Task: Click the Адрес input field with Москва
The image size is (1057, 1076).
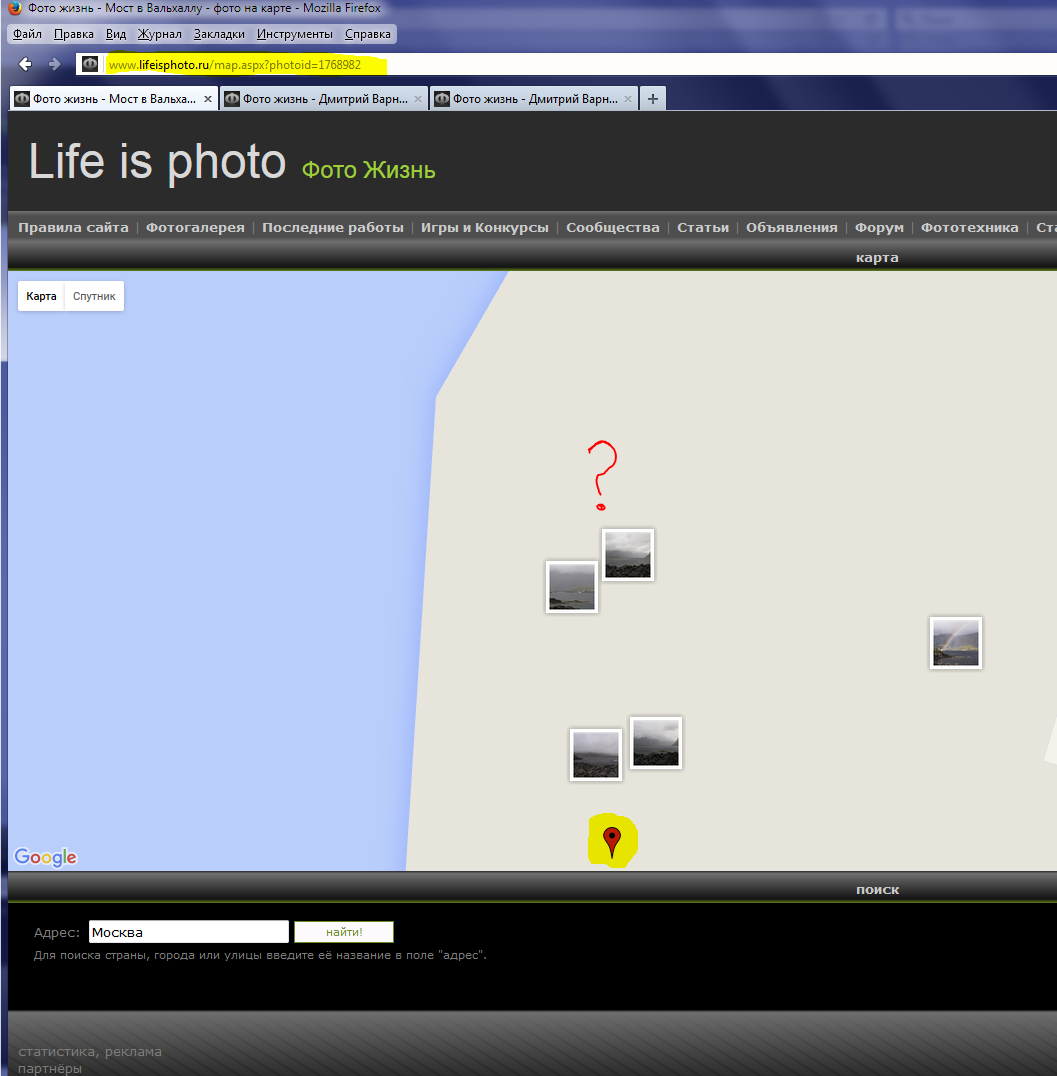Action: click(x=188, y=932)
